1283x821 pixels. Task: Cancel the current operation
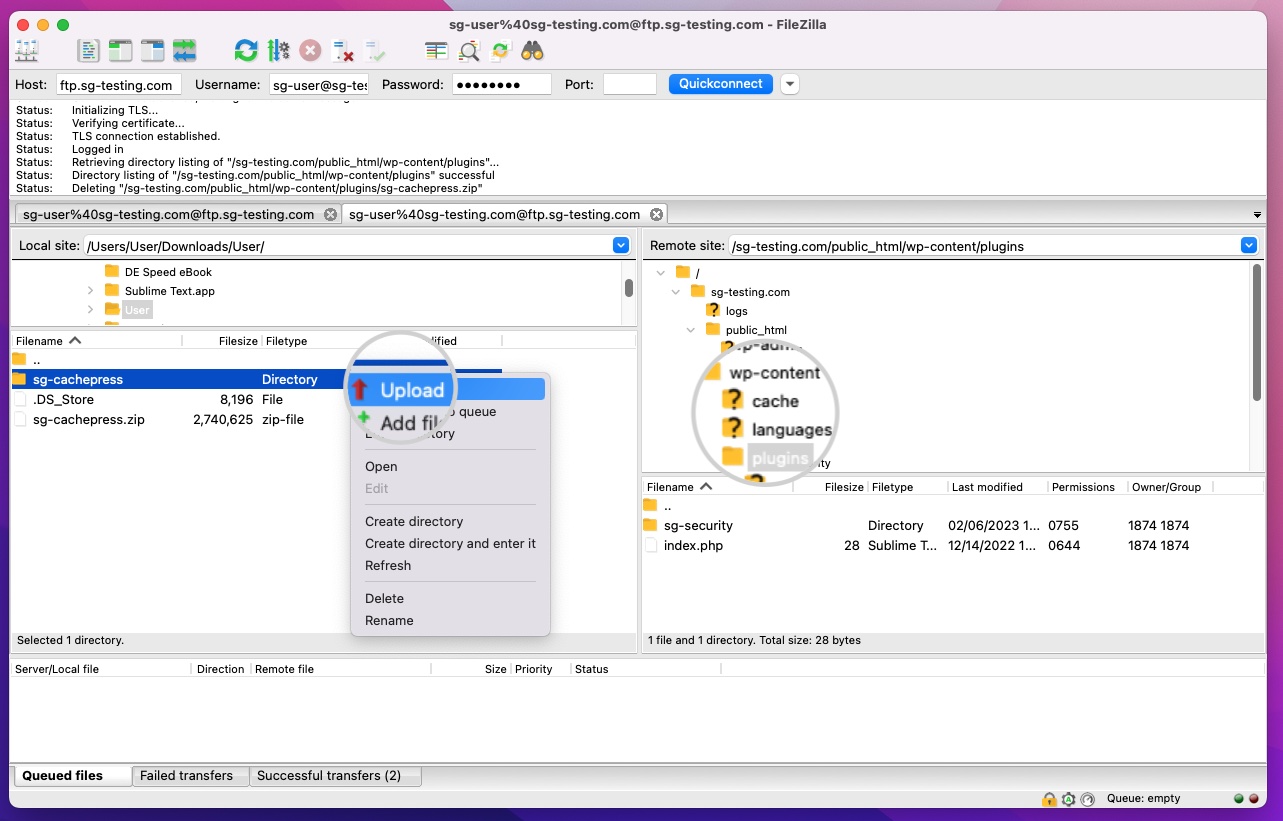[311, 50]
